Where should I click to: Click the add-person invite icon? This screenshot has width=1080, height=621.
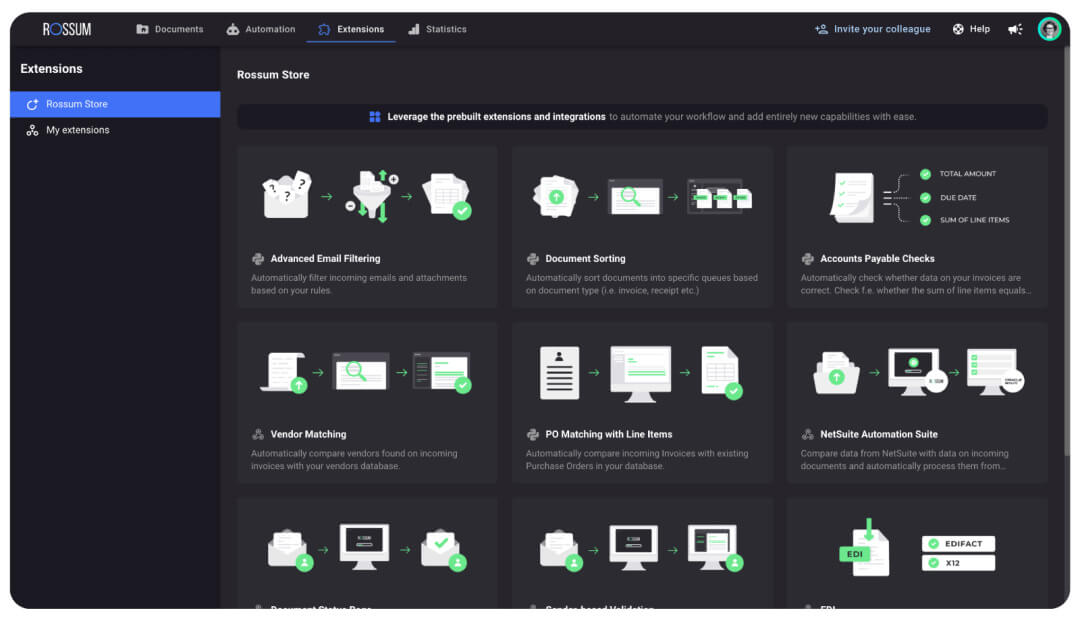pyautogui.click(x=821, y=29)
